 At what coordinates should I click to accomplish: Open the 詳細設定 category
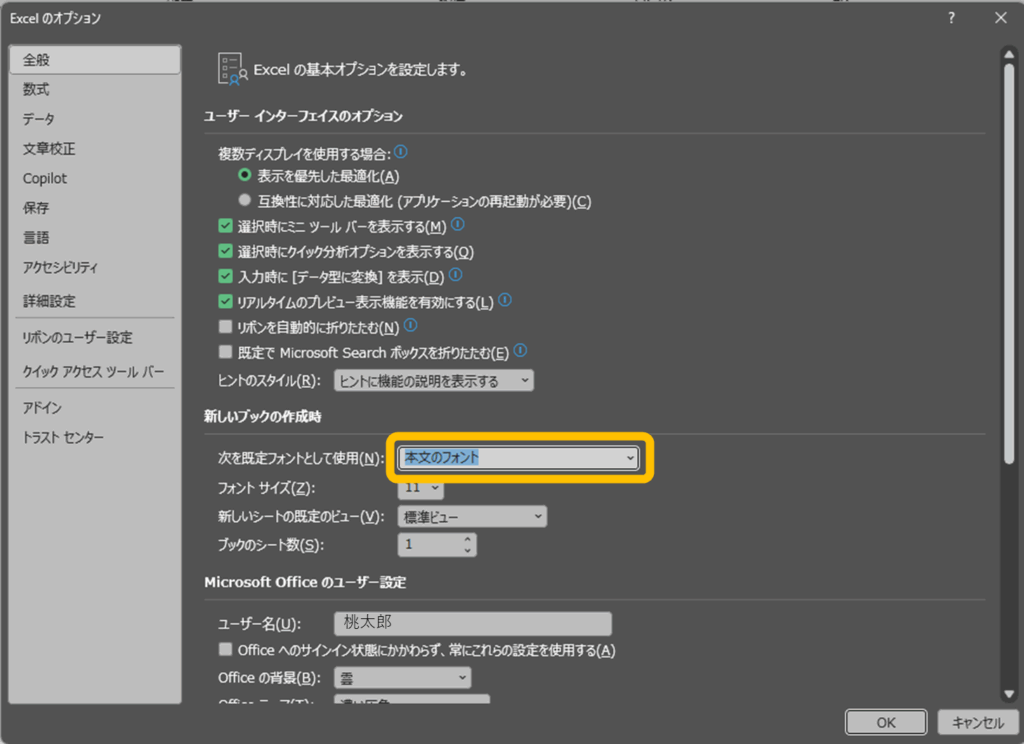pyautogui.click(x=95, y=301)
